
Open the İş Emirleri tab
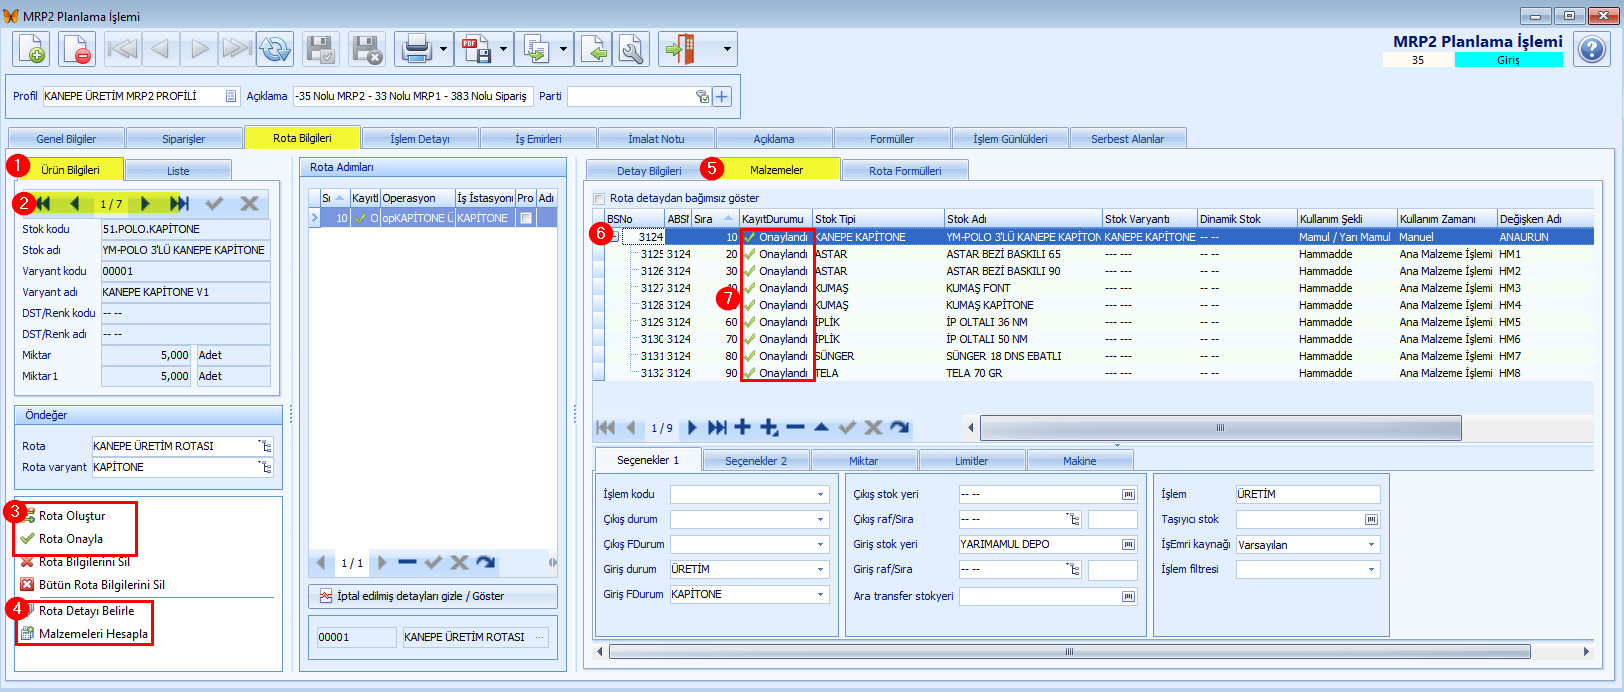[538, 139]
